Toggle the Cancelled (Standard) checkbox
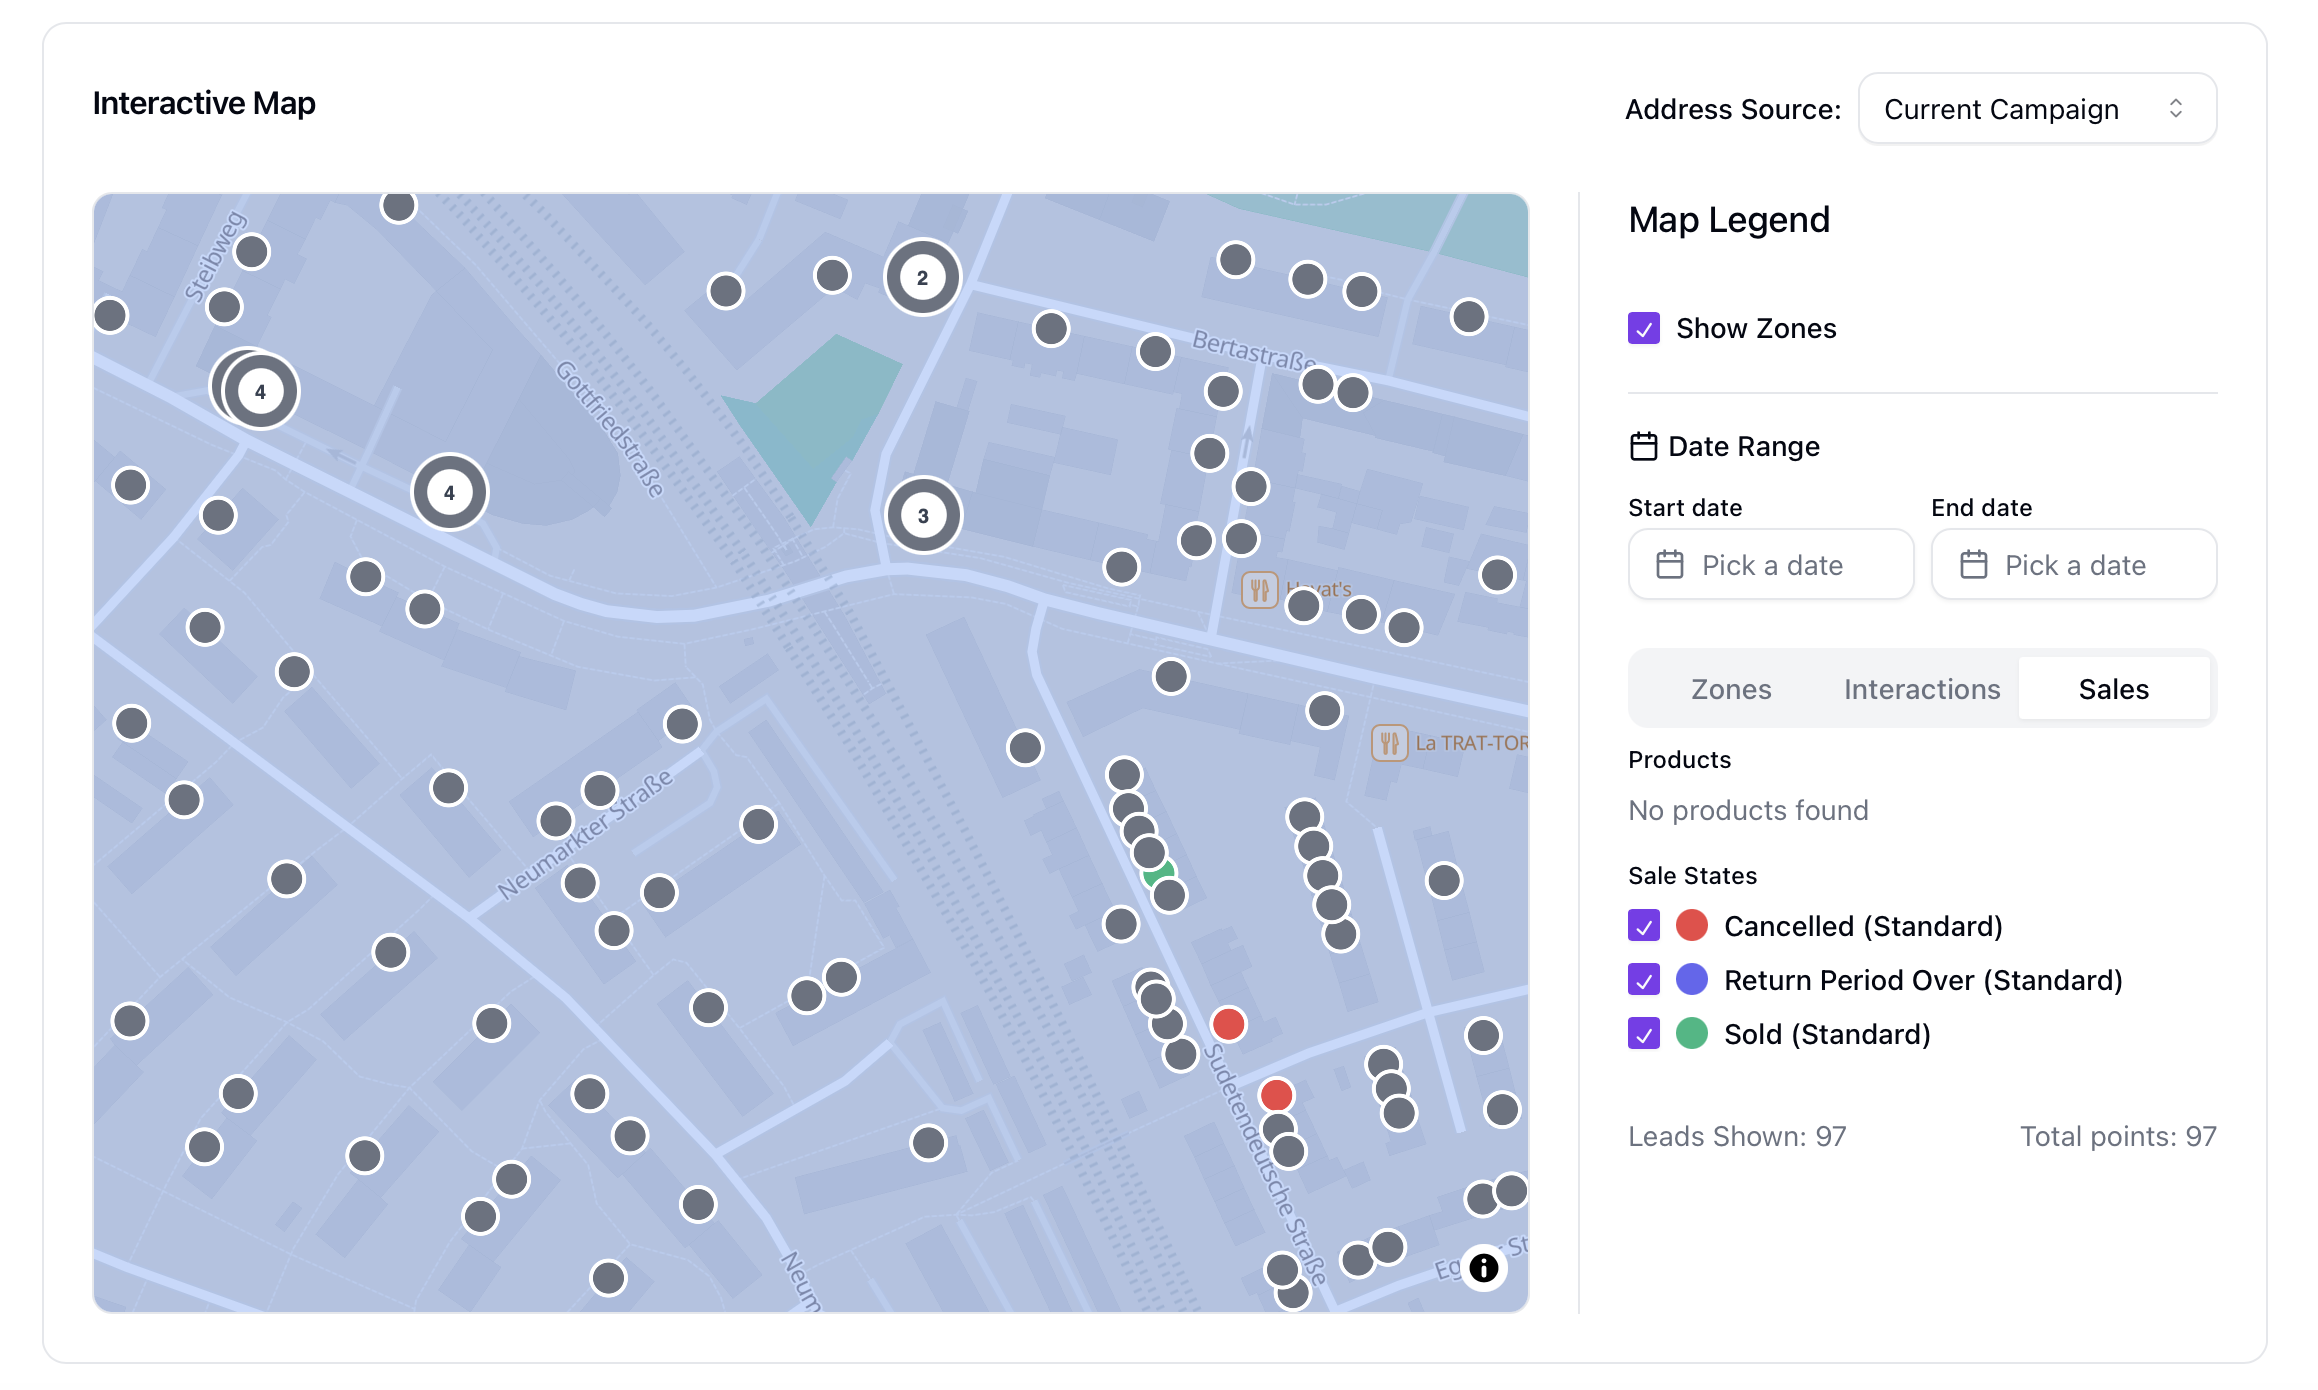The image size is (2318, 1390). (x=1644, y=926)
